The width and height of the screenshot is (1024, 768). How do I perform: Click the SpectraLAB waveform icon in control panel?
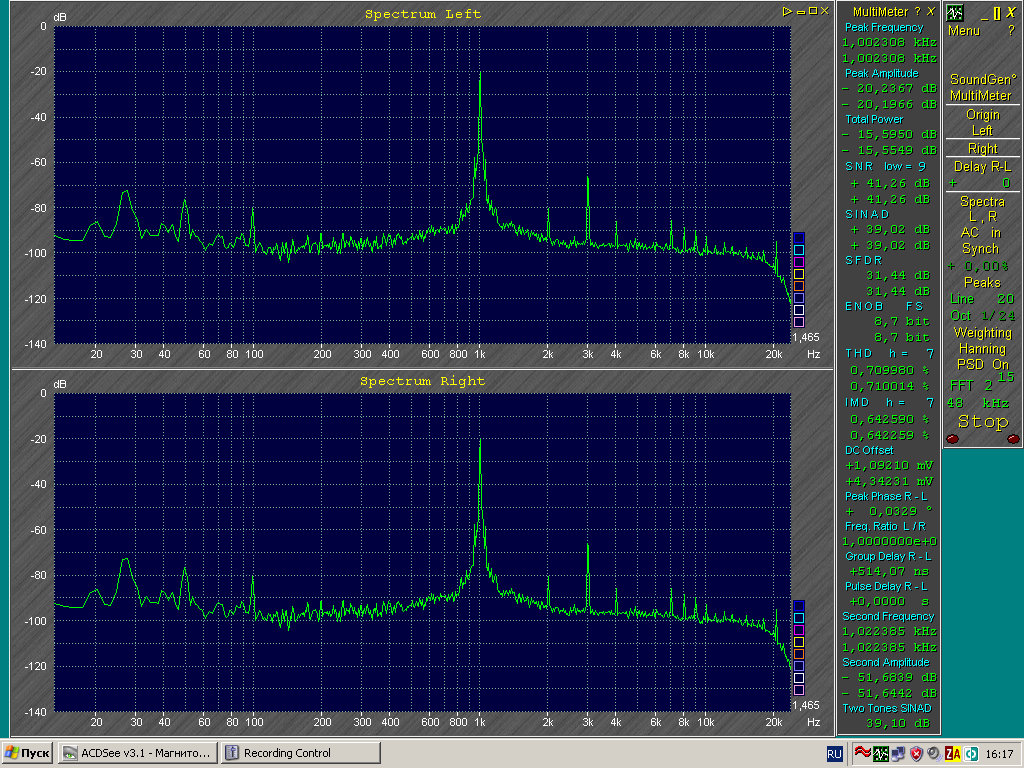955,13
